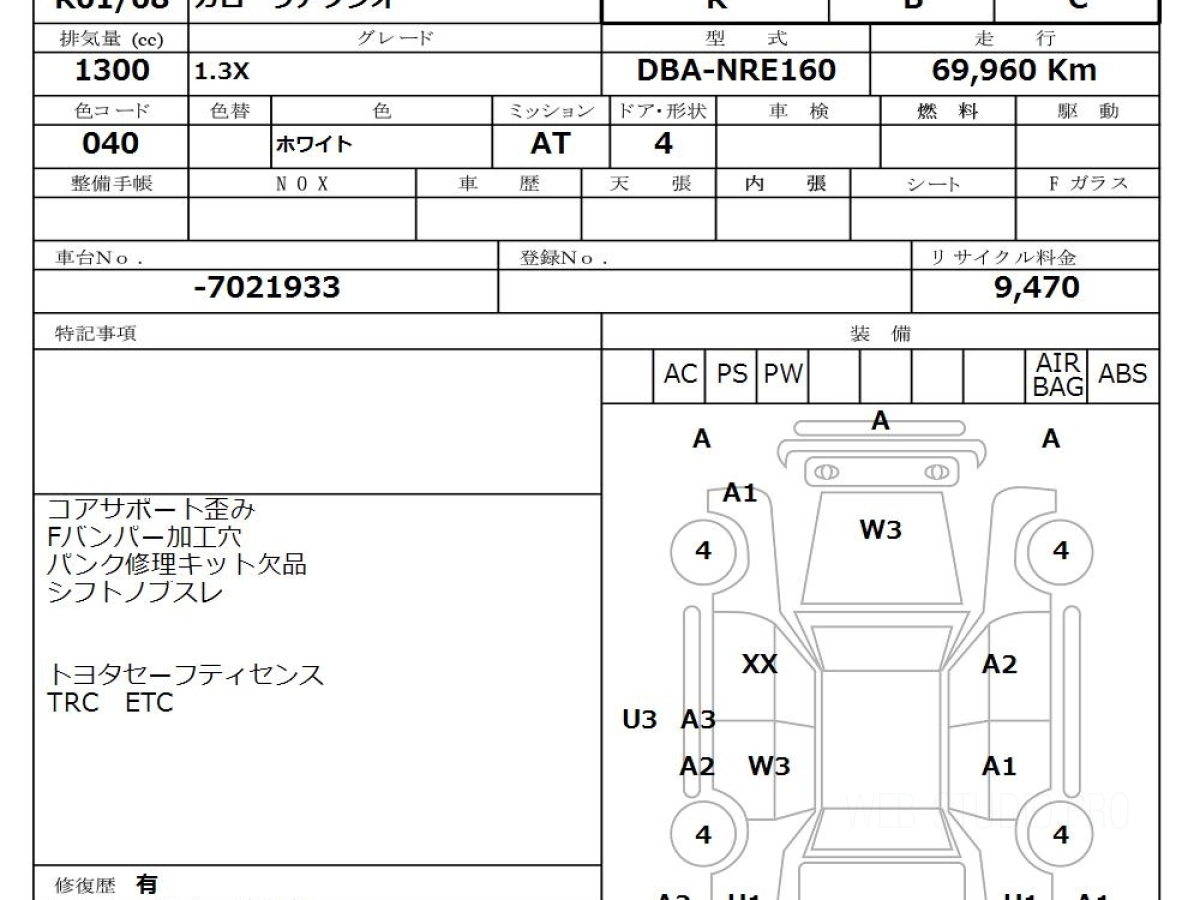Select the TRC ETC line
Screen dimensions: 1200x900
click(110, 702)
